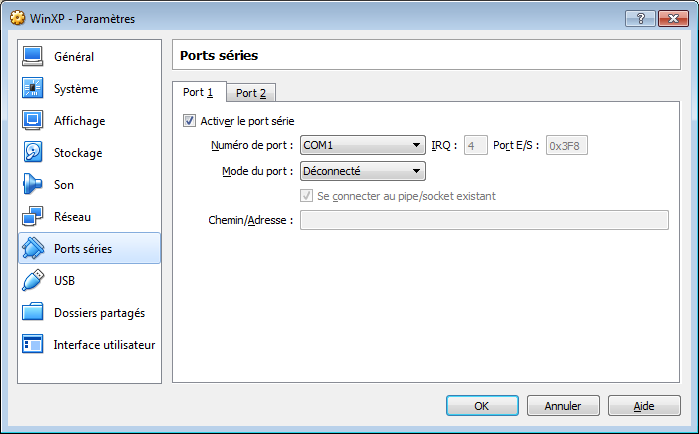Viewport: 699px width, 434px height.
Task: Select the Stockage disk icon
Action: pos(33,153)
